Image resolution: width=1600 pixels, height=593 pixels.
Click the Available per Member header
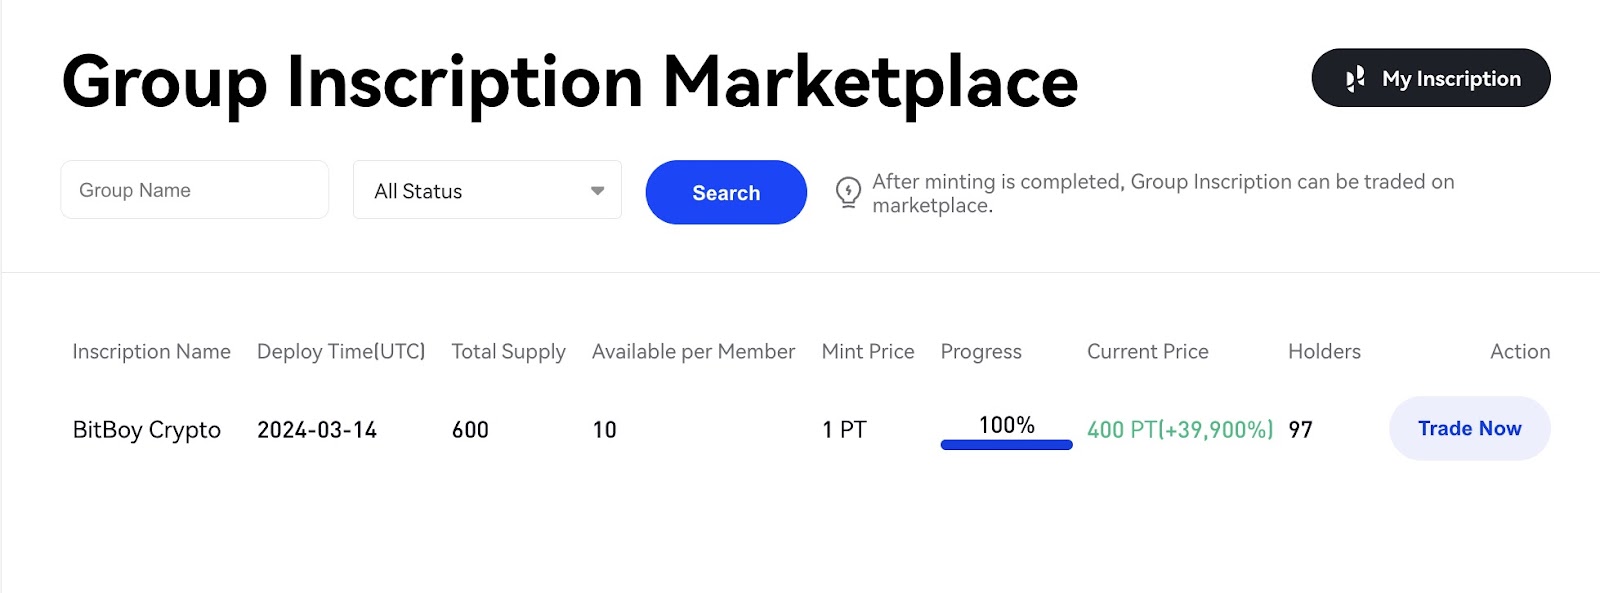tap(693, 352)
